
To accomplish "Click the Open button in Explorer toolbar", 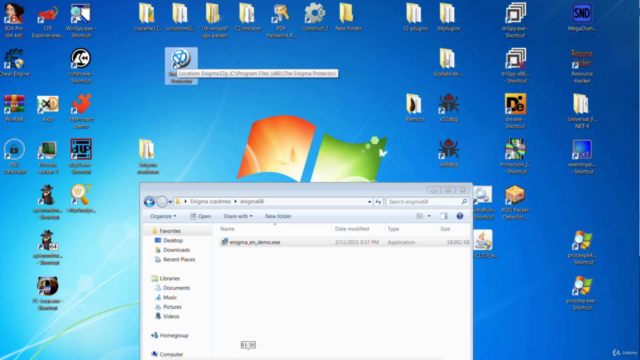I will tap(200, 216).
